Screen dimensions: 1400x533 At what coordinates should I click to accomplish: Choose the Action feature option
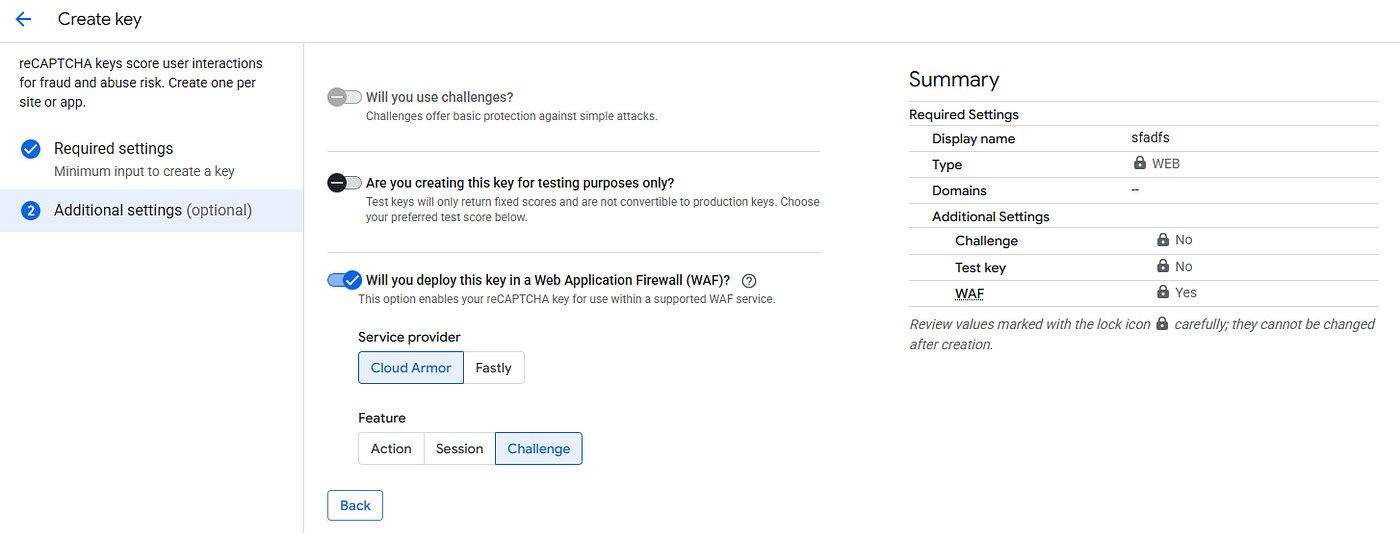click(391, 448)
